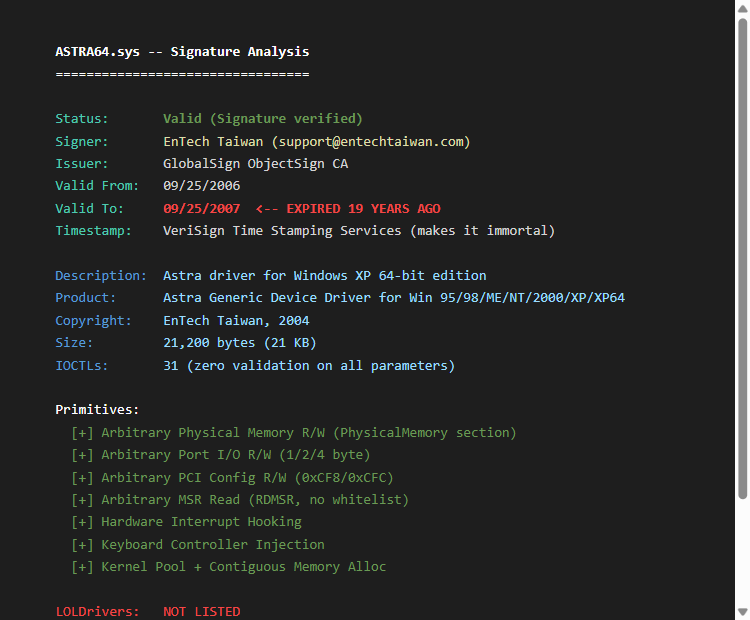Click "EnTech Taiwan, 2004" text

[x=236, y=321]
